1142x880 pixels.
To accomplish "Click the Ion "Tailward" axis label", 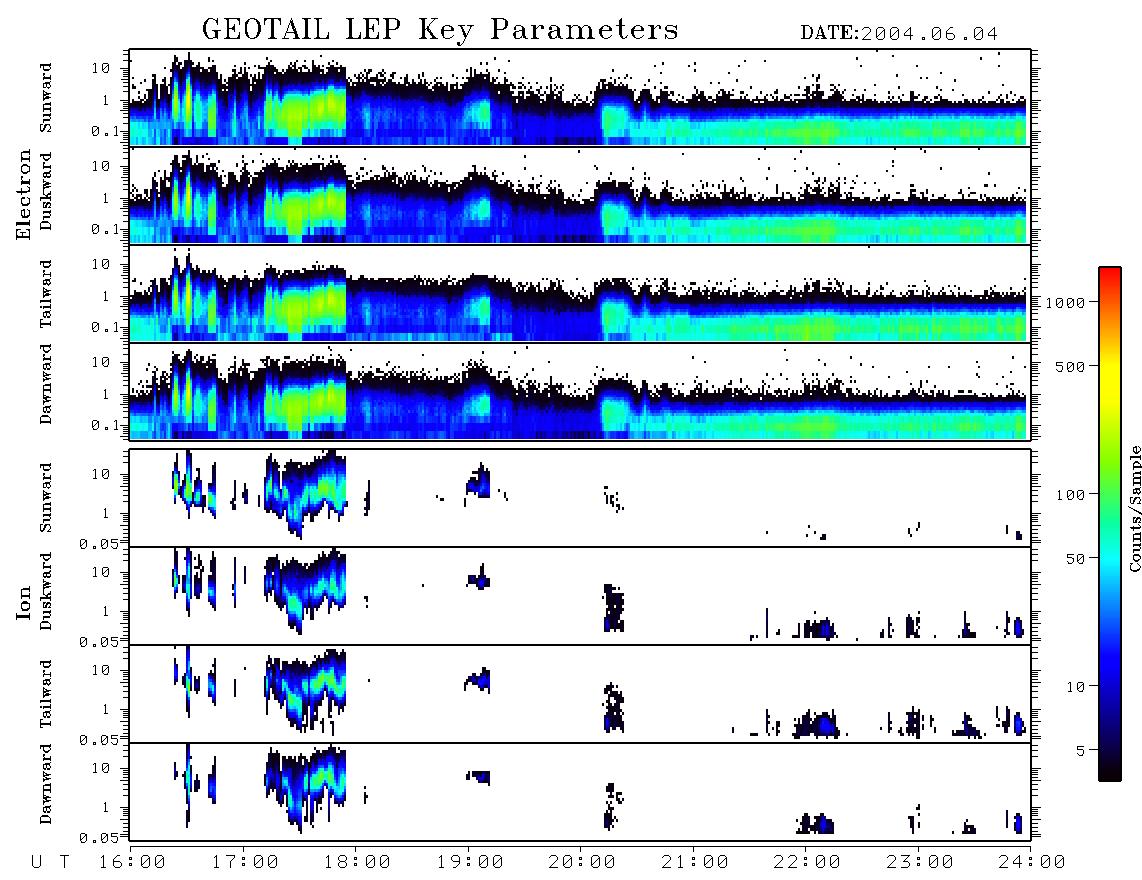I will point(46,694).
